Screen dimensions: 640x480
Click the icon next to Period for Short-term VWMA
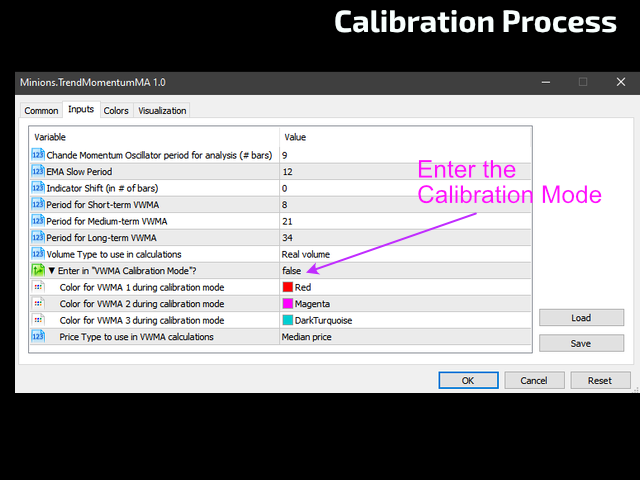coord(38,205)
